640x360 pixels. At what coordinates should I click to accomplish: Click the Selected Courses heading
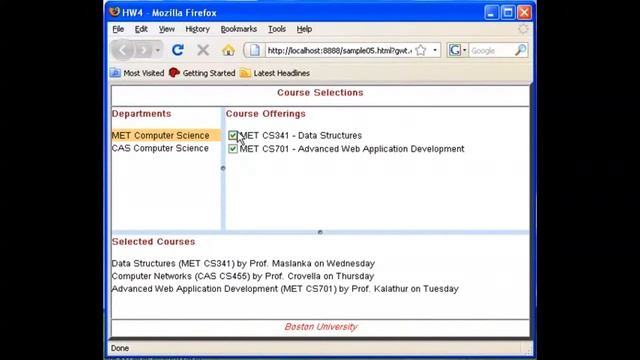153,242
